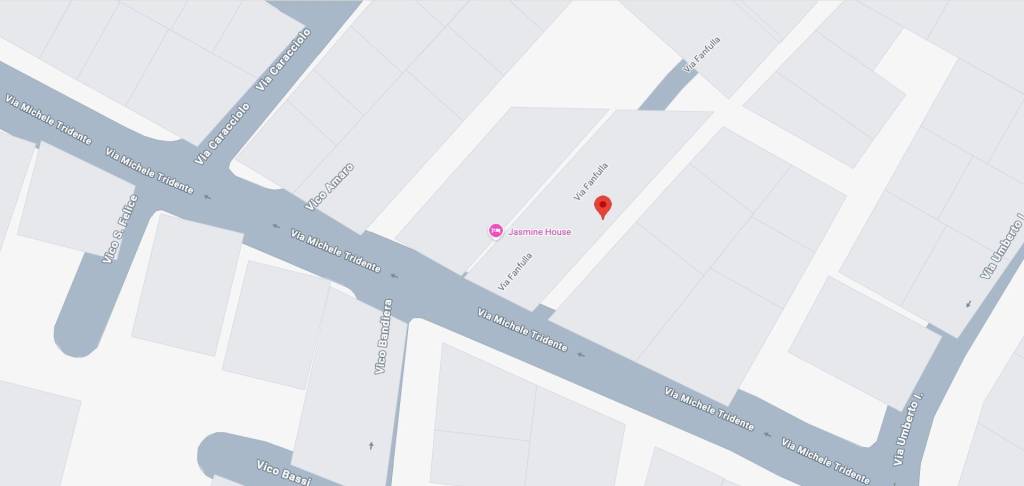Click Via Fanfulla label on the short road stub
1024x486 pixels.
pyautogui.click(x=702, y=54)
